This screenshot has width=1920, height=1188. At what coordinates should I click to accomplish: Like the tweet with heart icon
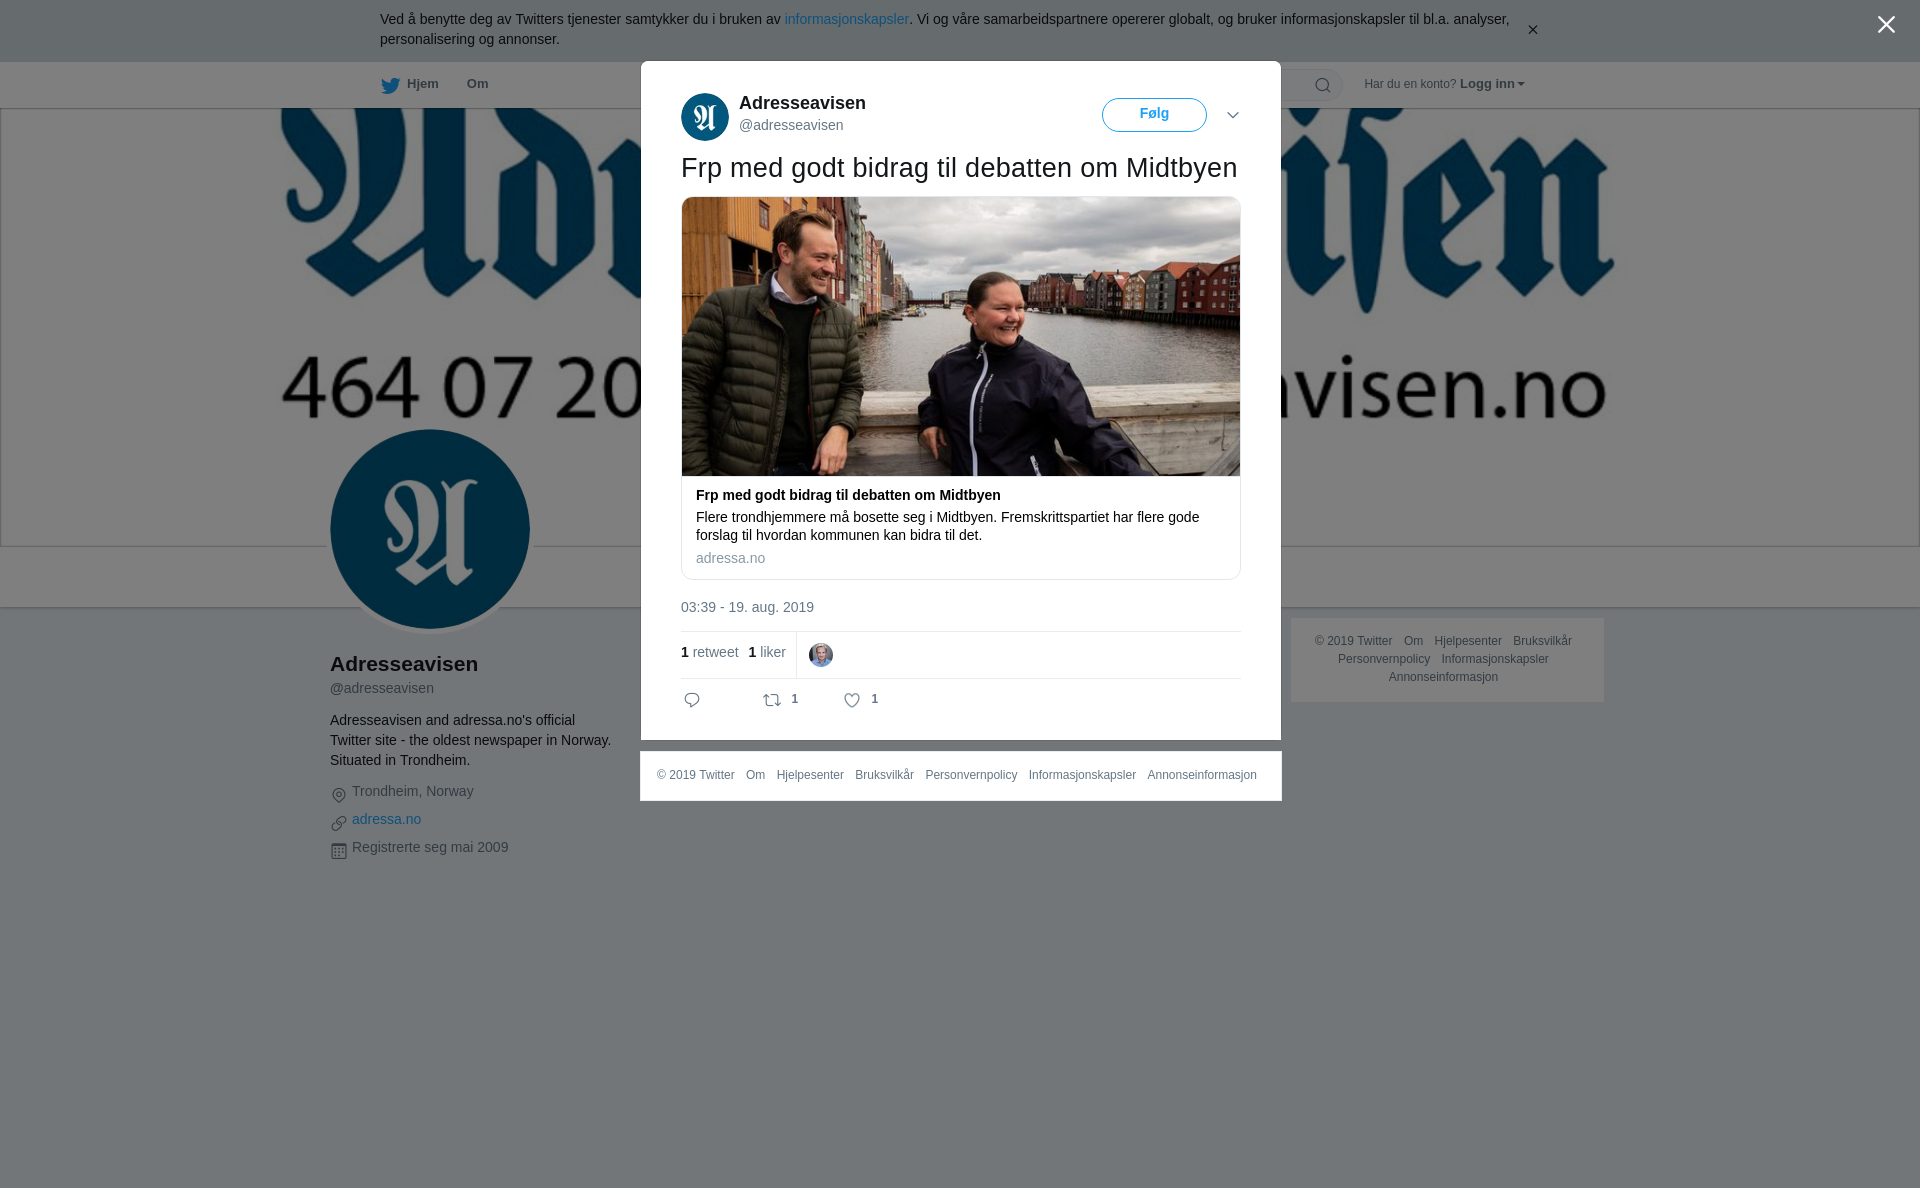[x=852, y=700]
